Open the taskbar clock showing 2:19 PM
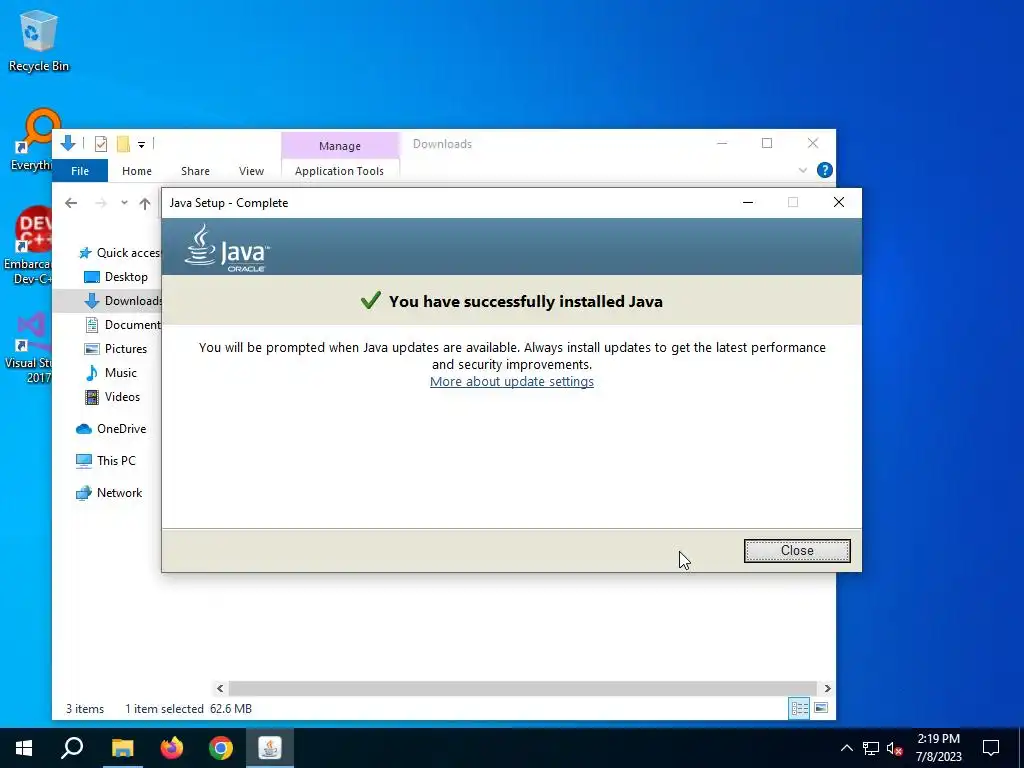 point(938,748)
